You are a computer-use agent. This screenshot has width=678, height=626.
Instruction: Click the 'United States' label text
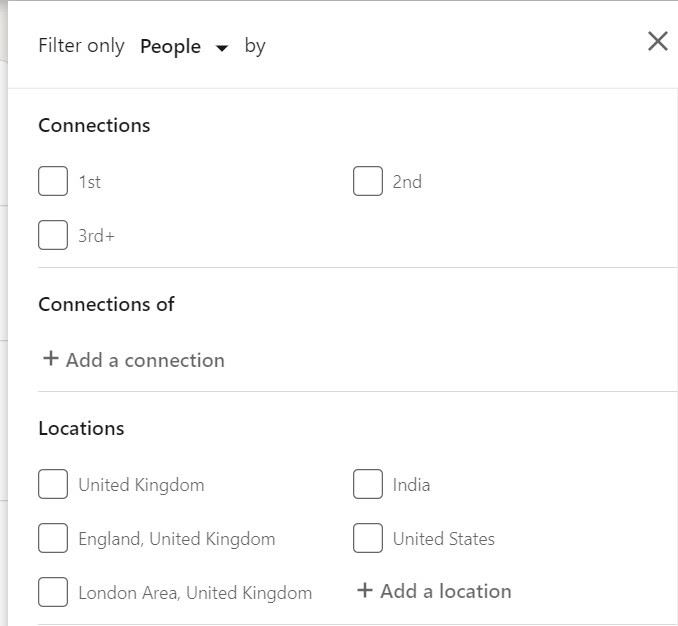(x=443, y=539)
